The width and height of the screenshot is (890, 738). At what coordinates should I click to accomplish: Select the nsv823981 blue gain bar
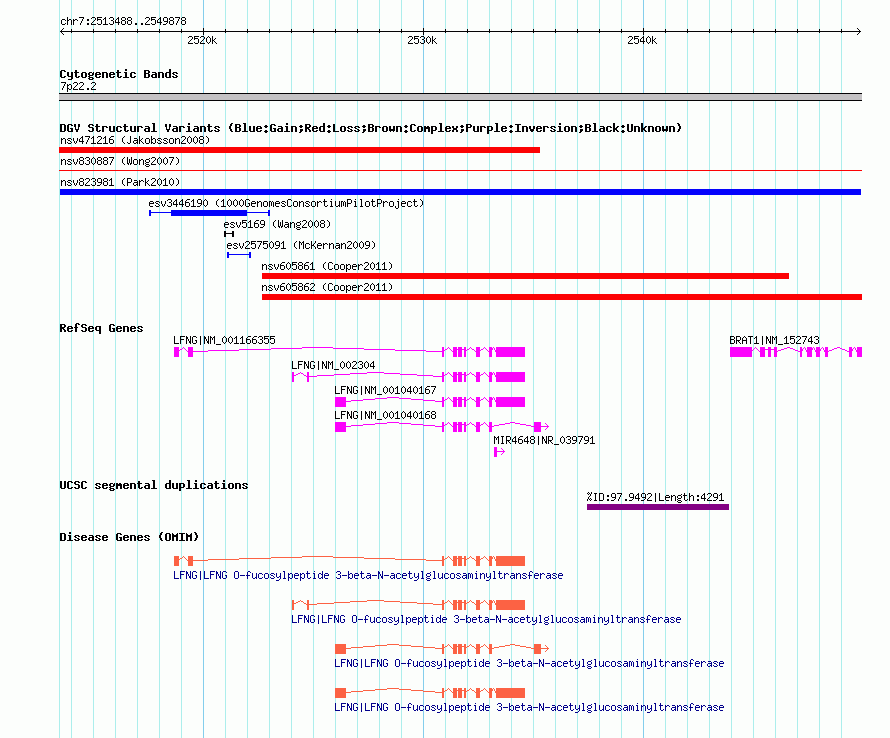(460, 192)
